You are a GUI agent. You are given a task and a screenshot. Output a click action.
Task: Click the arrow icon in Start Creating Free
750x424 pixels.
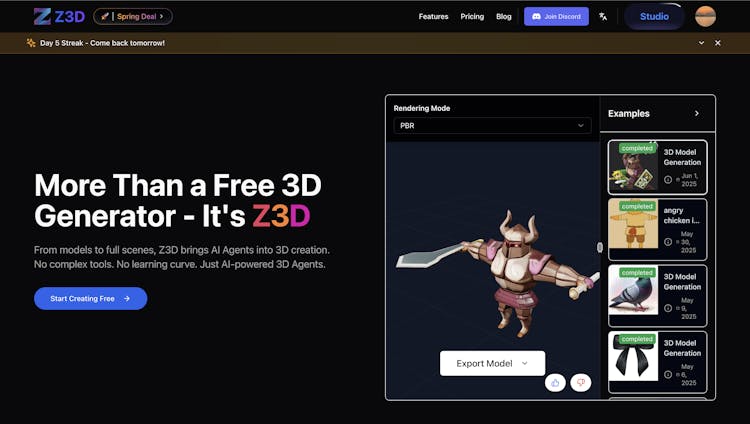point(127,299)
